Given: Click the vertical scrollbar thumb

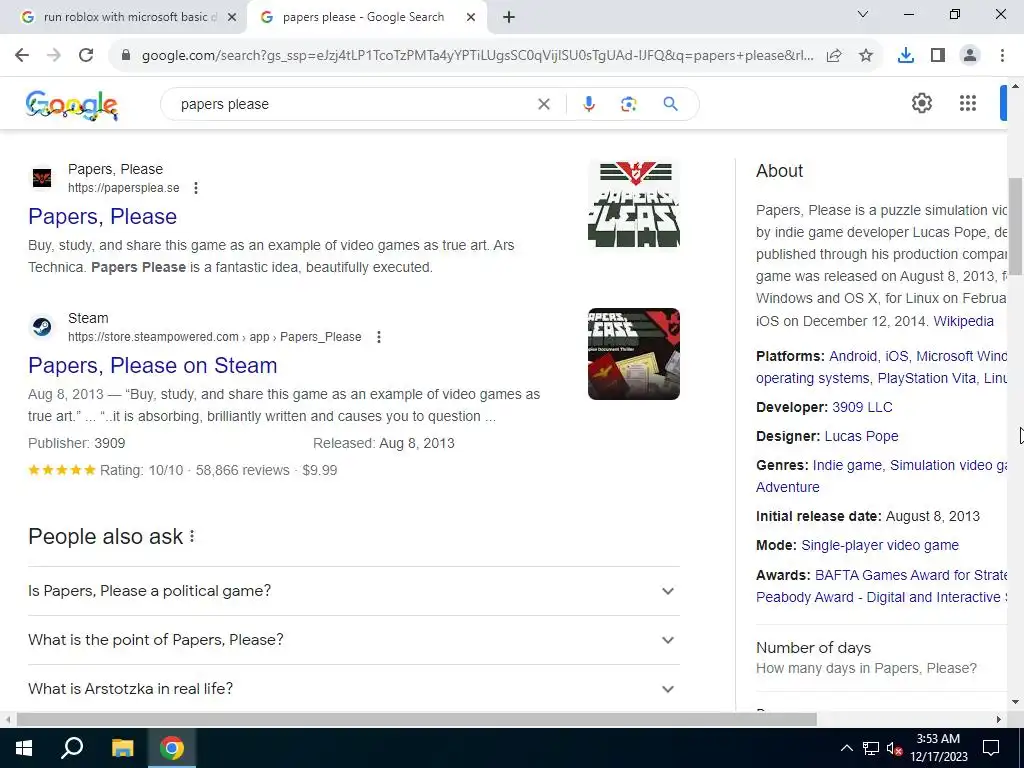Looking at the screenshot, I should click(x=1016, y=226).
